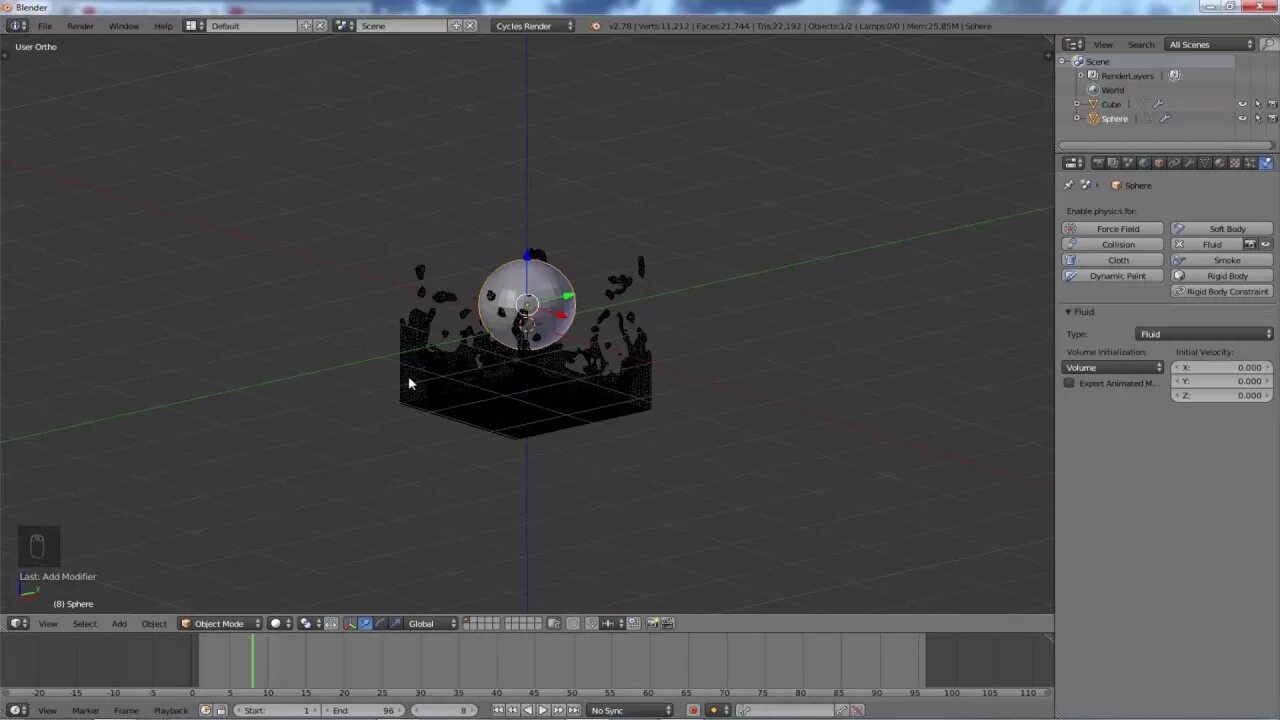Enable Smoke physics

tap(1222, 260)
